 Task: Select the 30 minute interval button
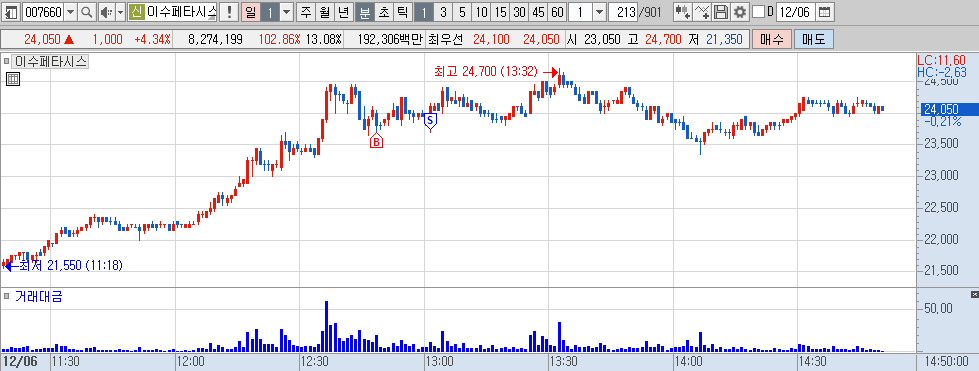(519, 12)
